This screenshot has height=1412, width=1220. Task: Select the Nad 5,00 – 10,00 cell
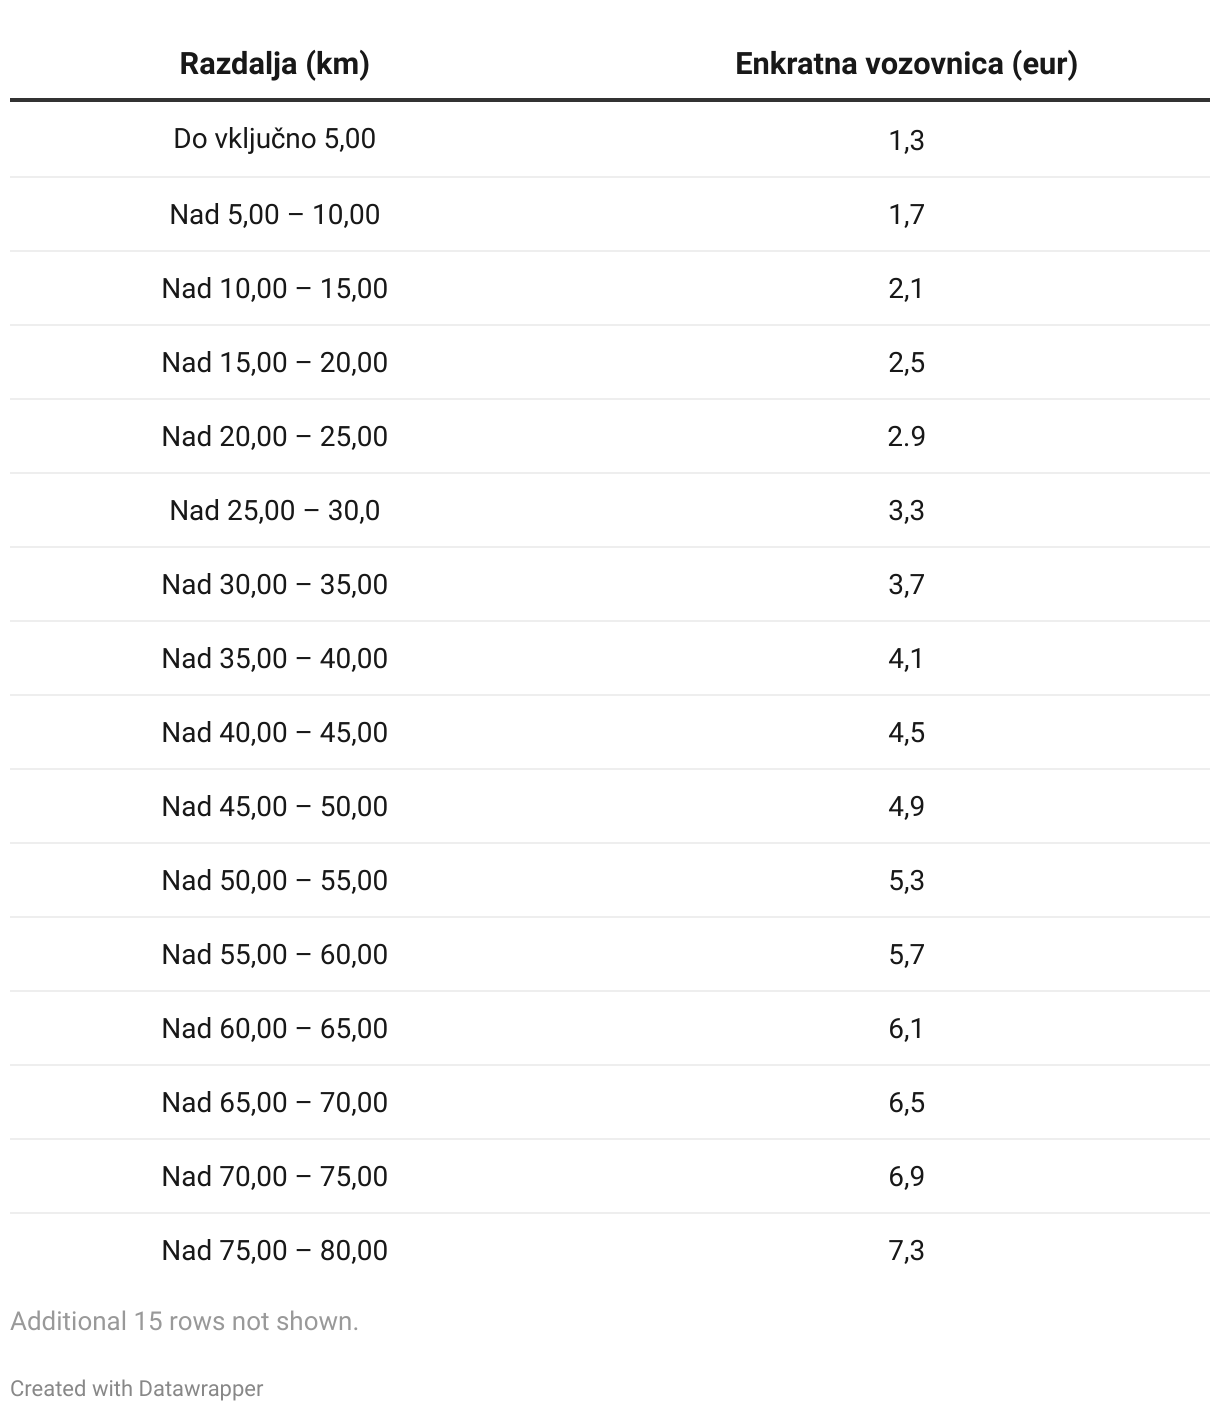(x=274, y=214)
